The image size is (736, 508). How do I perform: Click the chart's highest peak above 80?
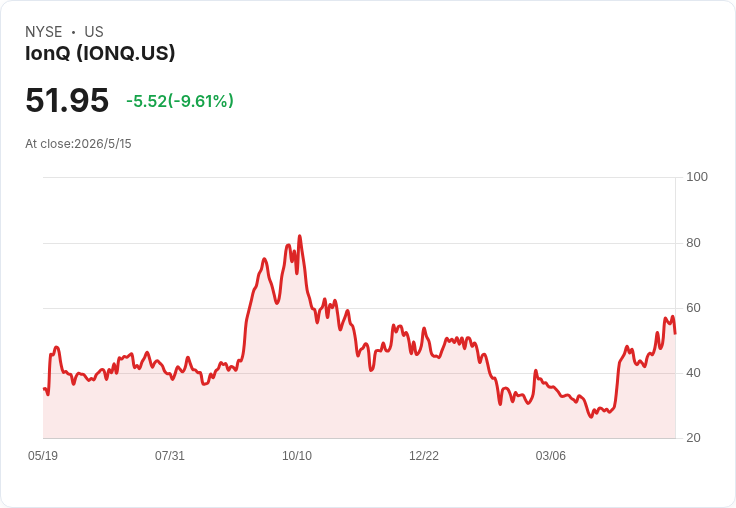click(299, 236)
